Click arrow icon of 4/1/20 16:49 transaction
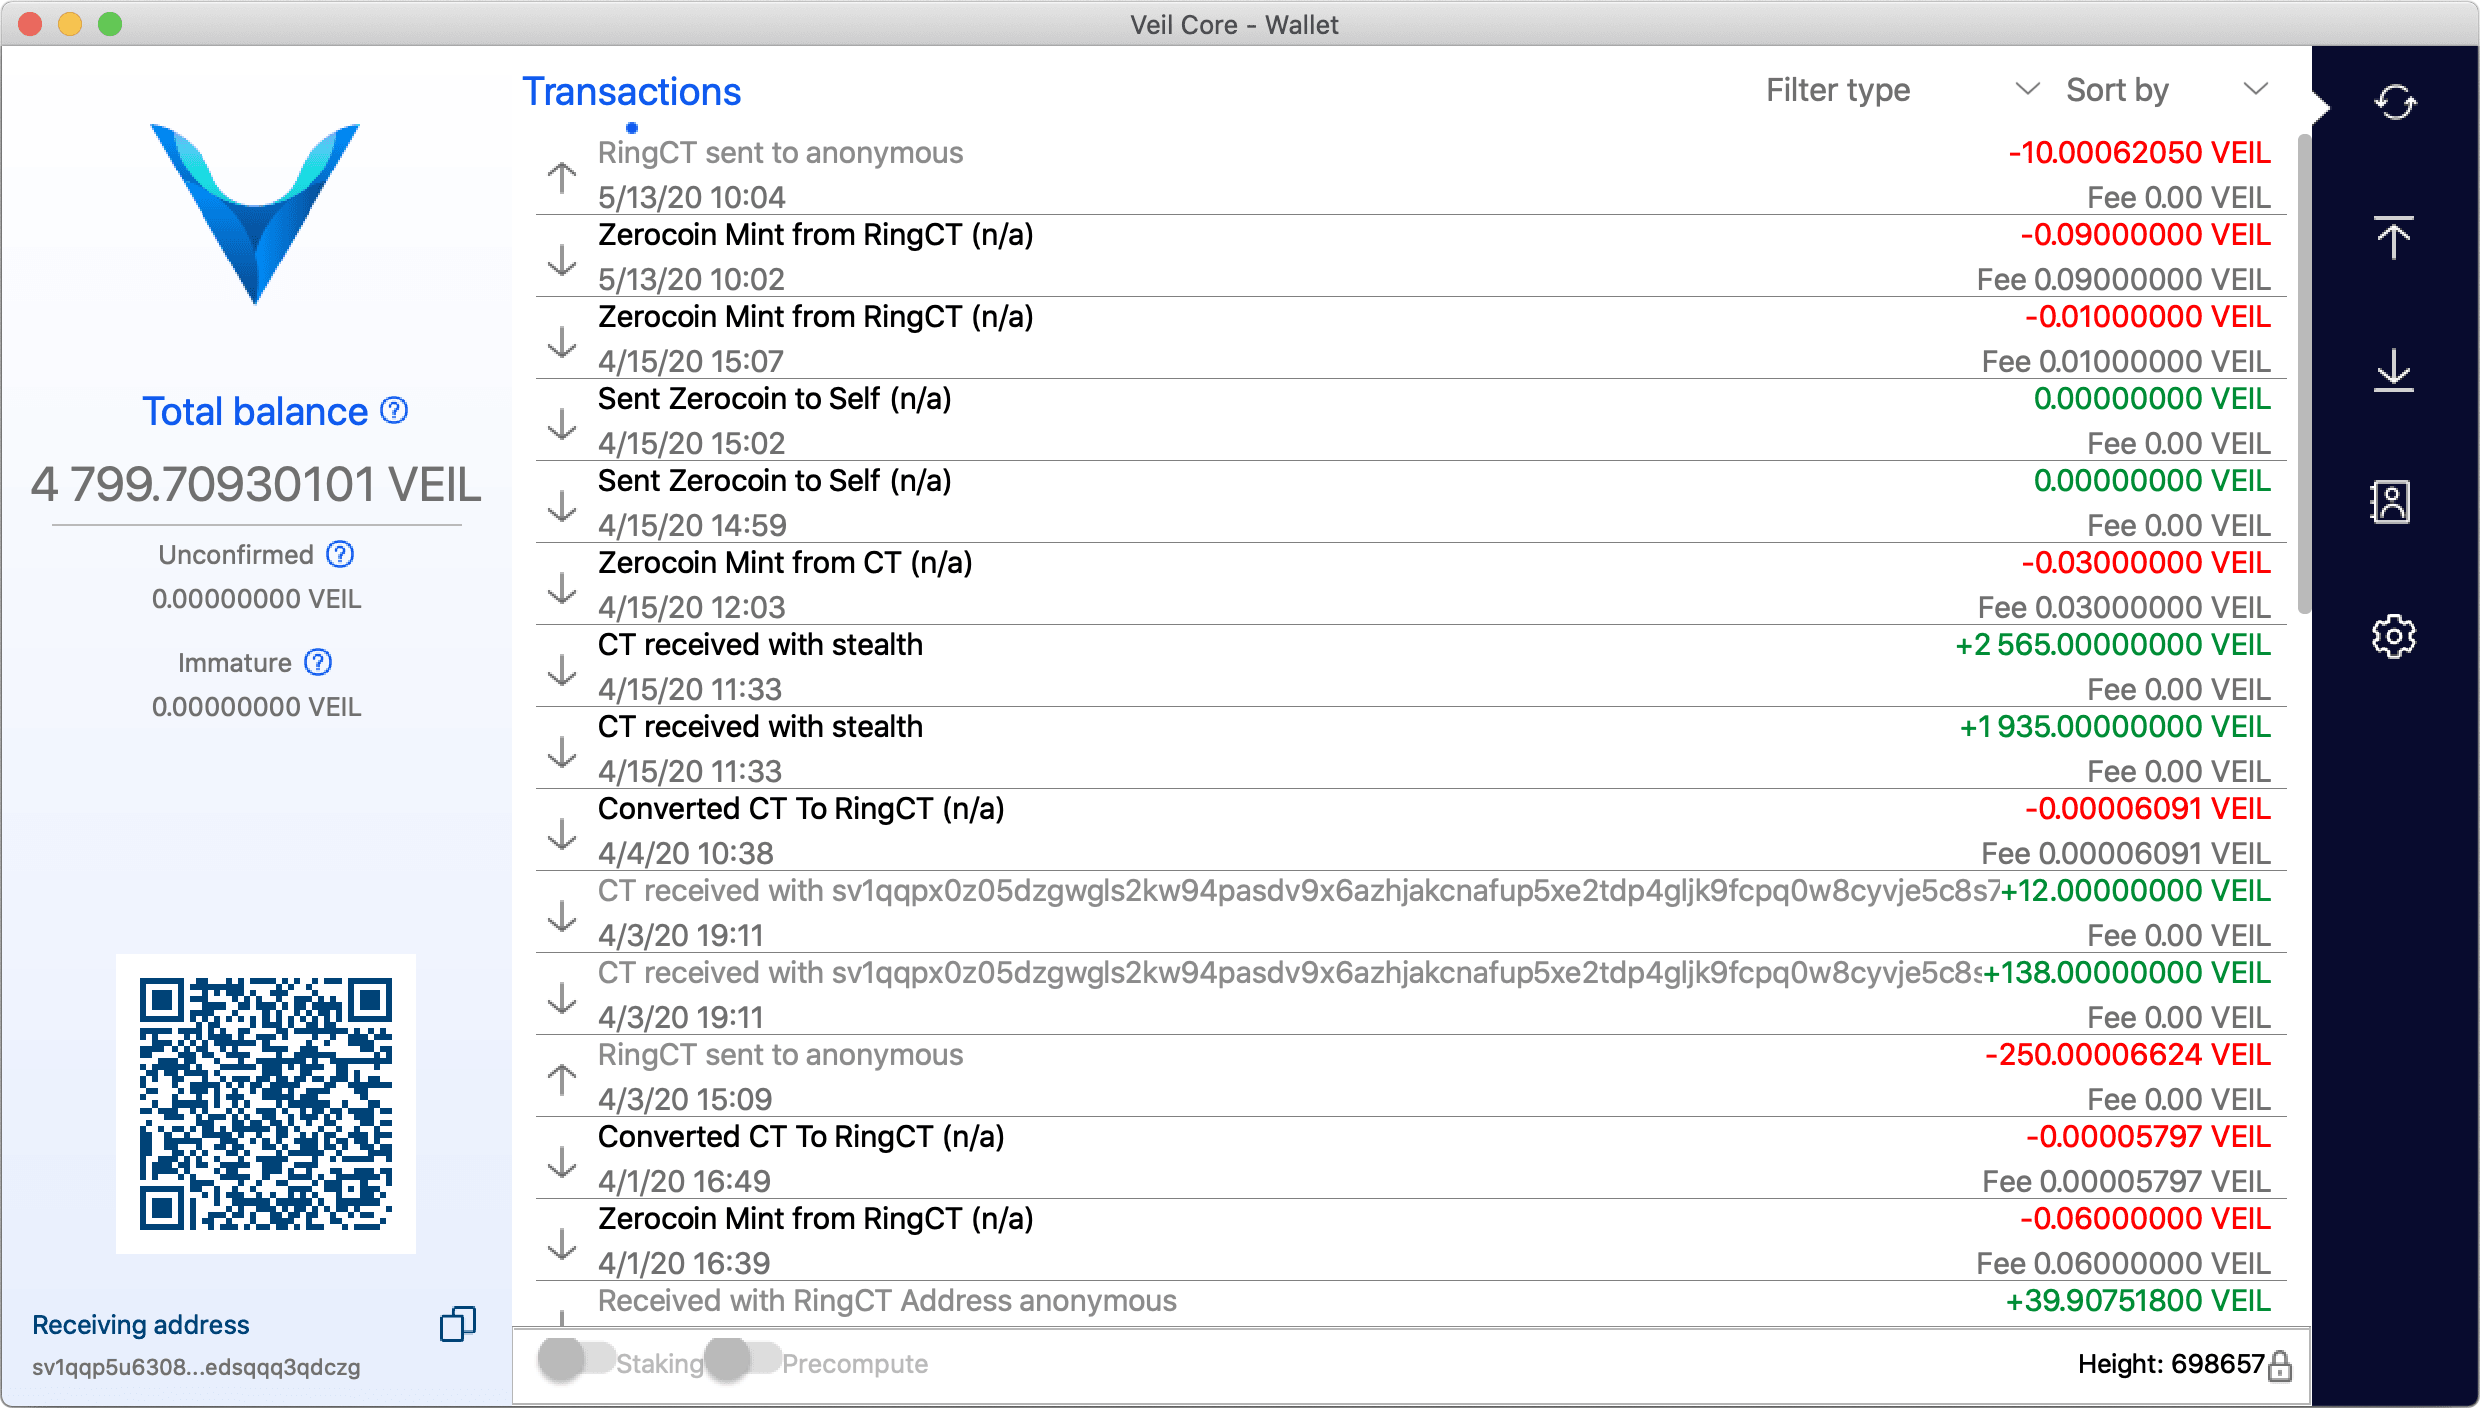The height and width of the screenshot is (1408, 2480). [562, 1162]
